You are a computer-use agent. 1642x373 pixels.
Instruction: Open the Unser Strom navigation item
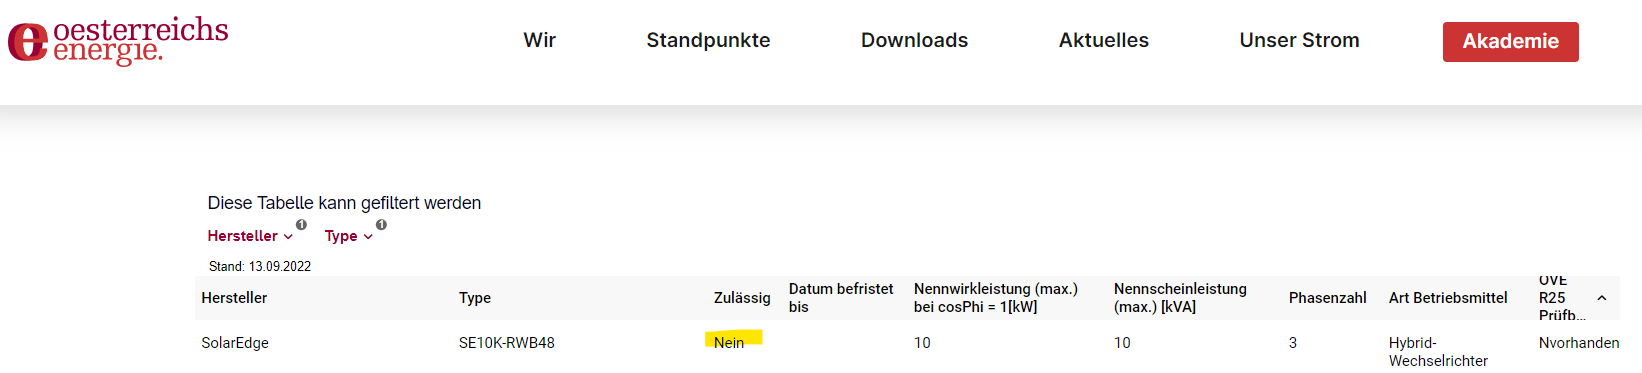pos(1299,40)
